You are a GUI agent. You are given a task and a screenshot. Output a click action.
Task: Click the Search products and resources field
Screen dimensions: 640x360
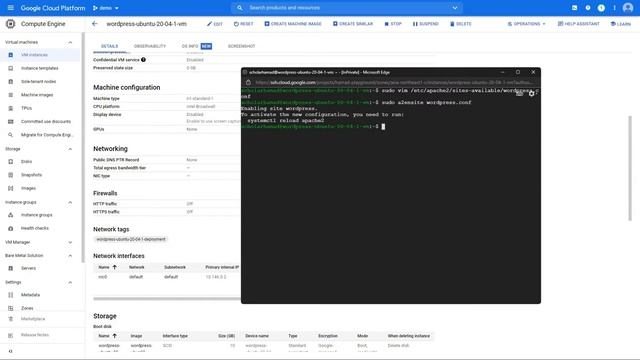347,8
